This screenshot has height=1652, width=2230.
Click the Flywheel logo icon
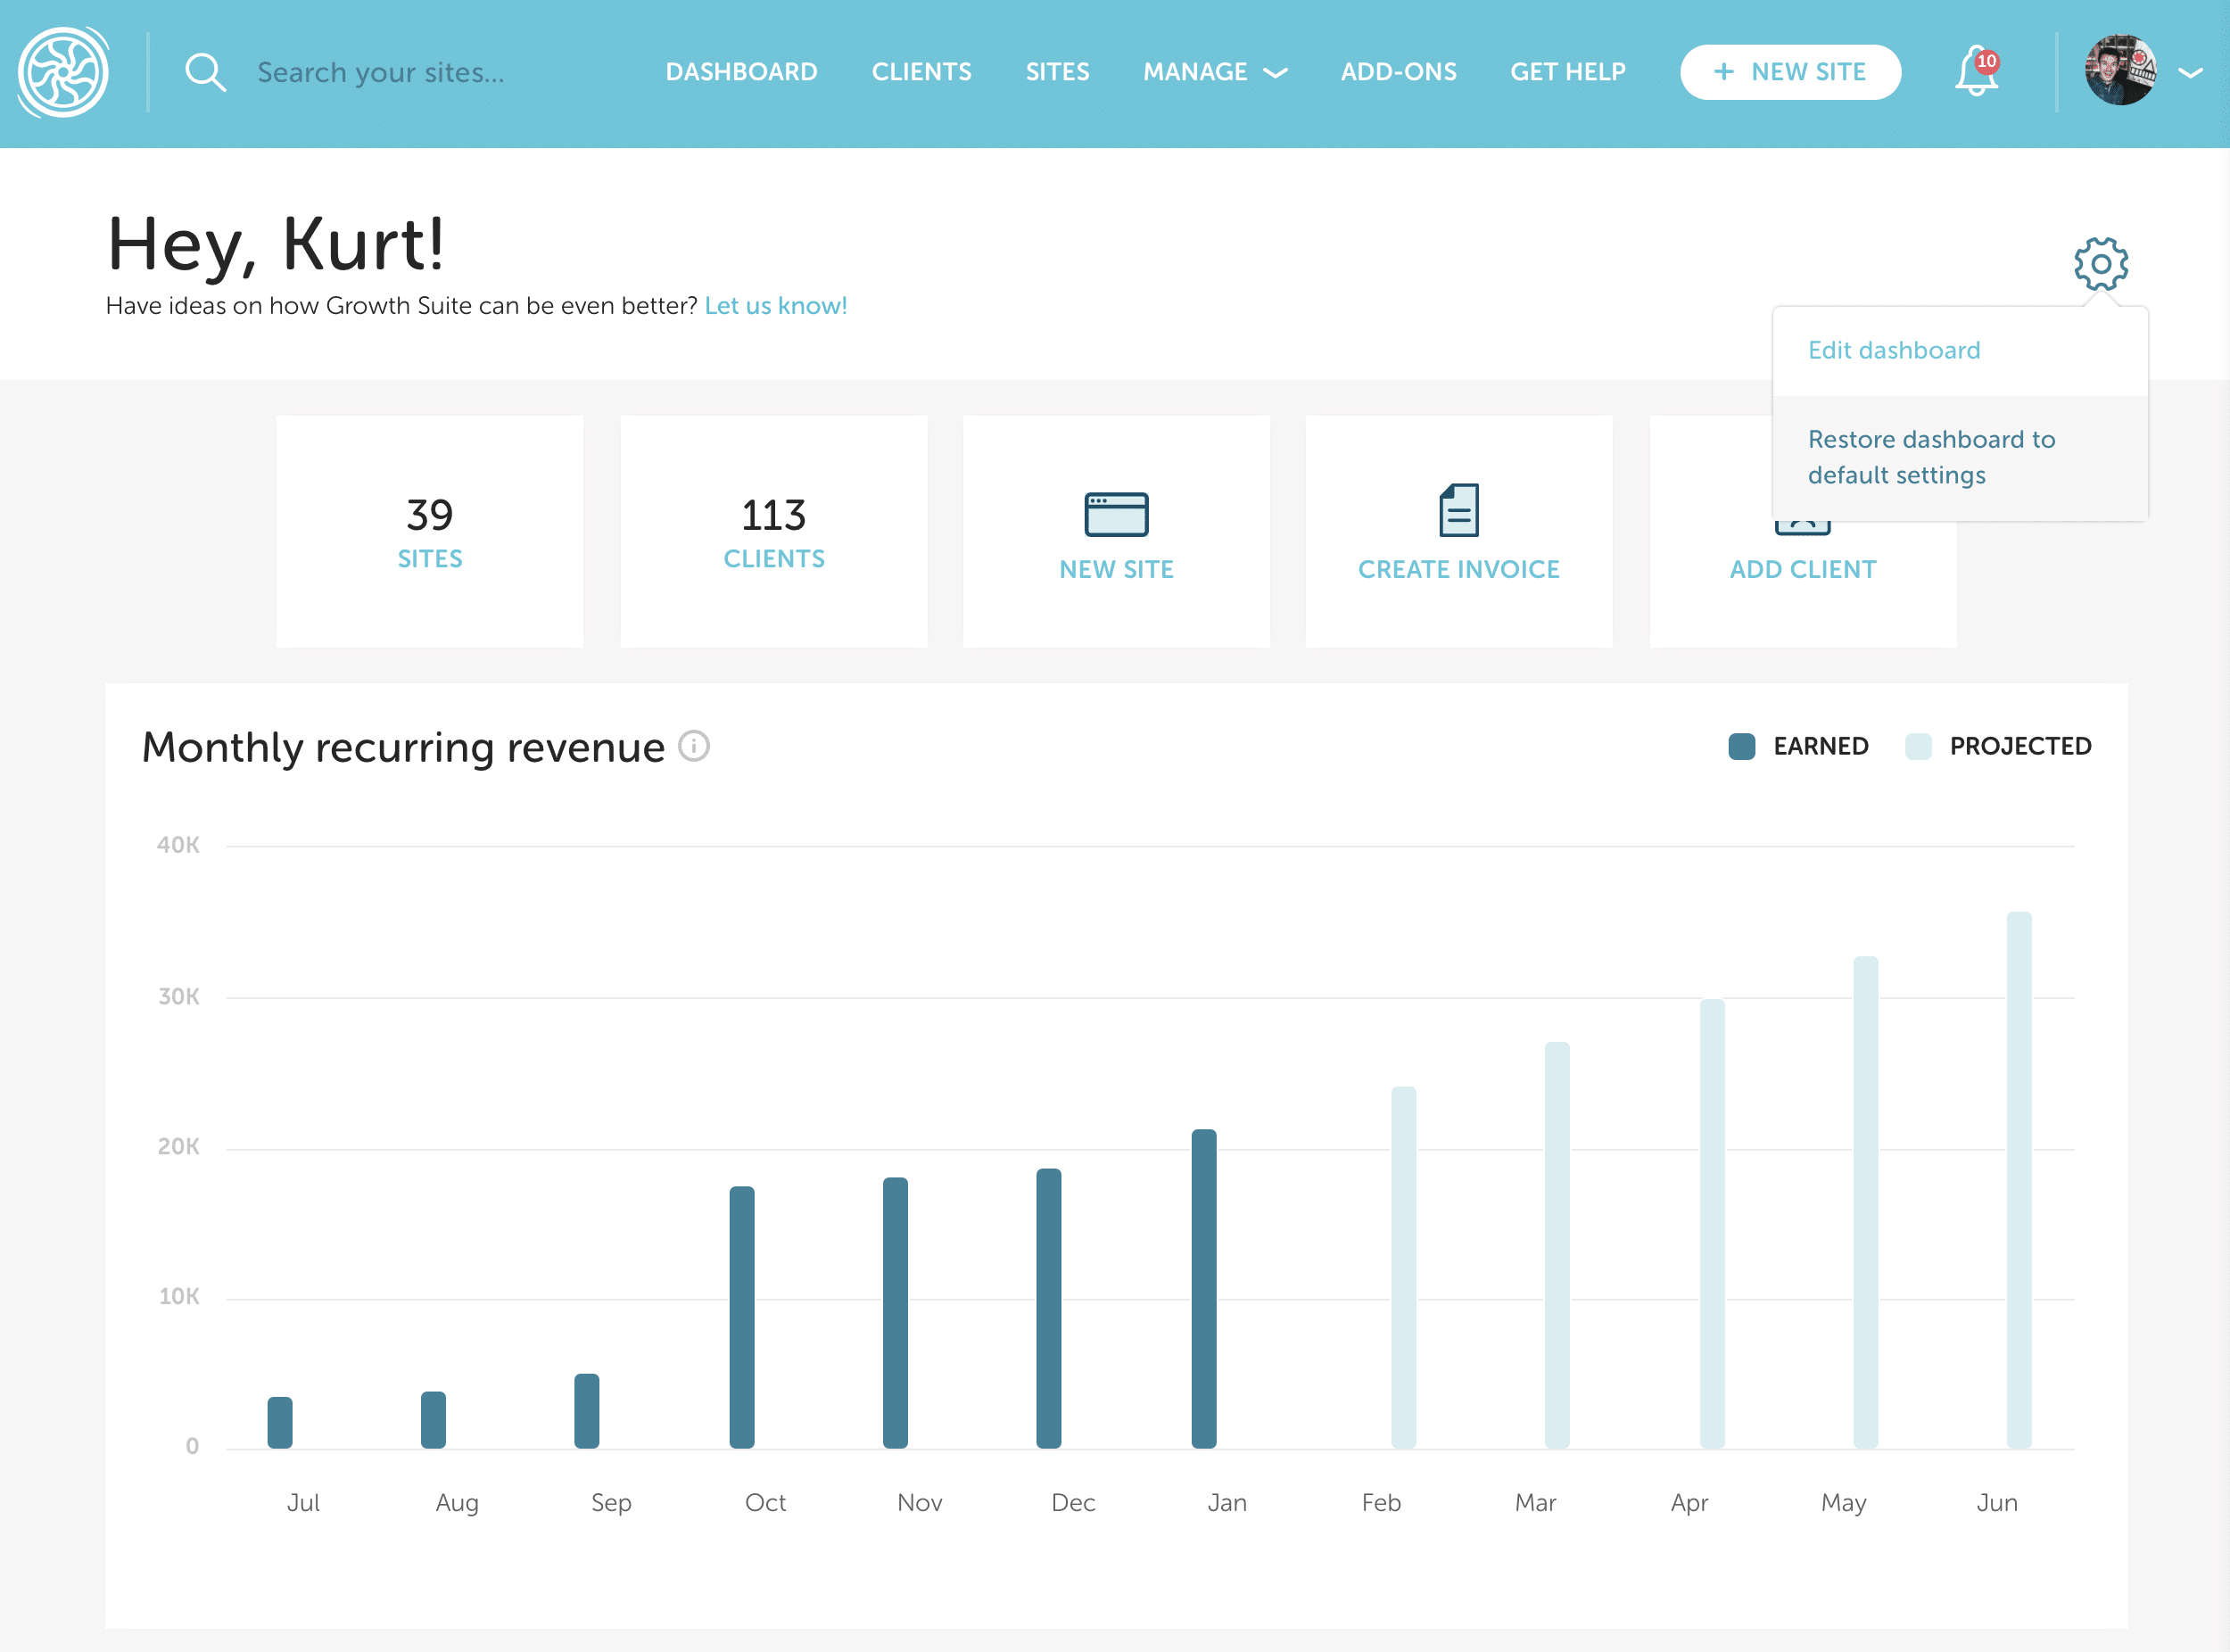[63, 72]
